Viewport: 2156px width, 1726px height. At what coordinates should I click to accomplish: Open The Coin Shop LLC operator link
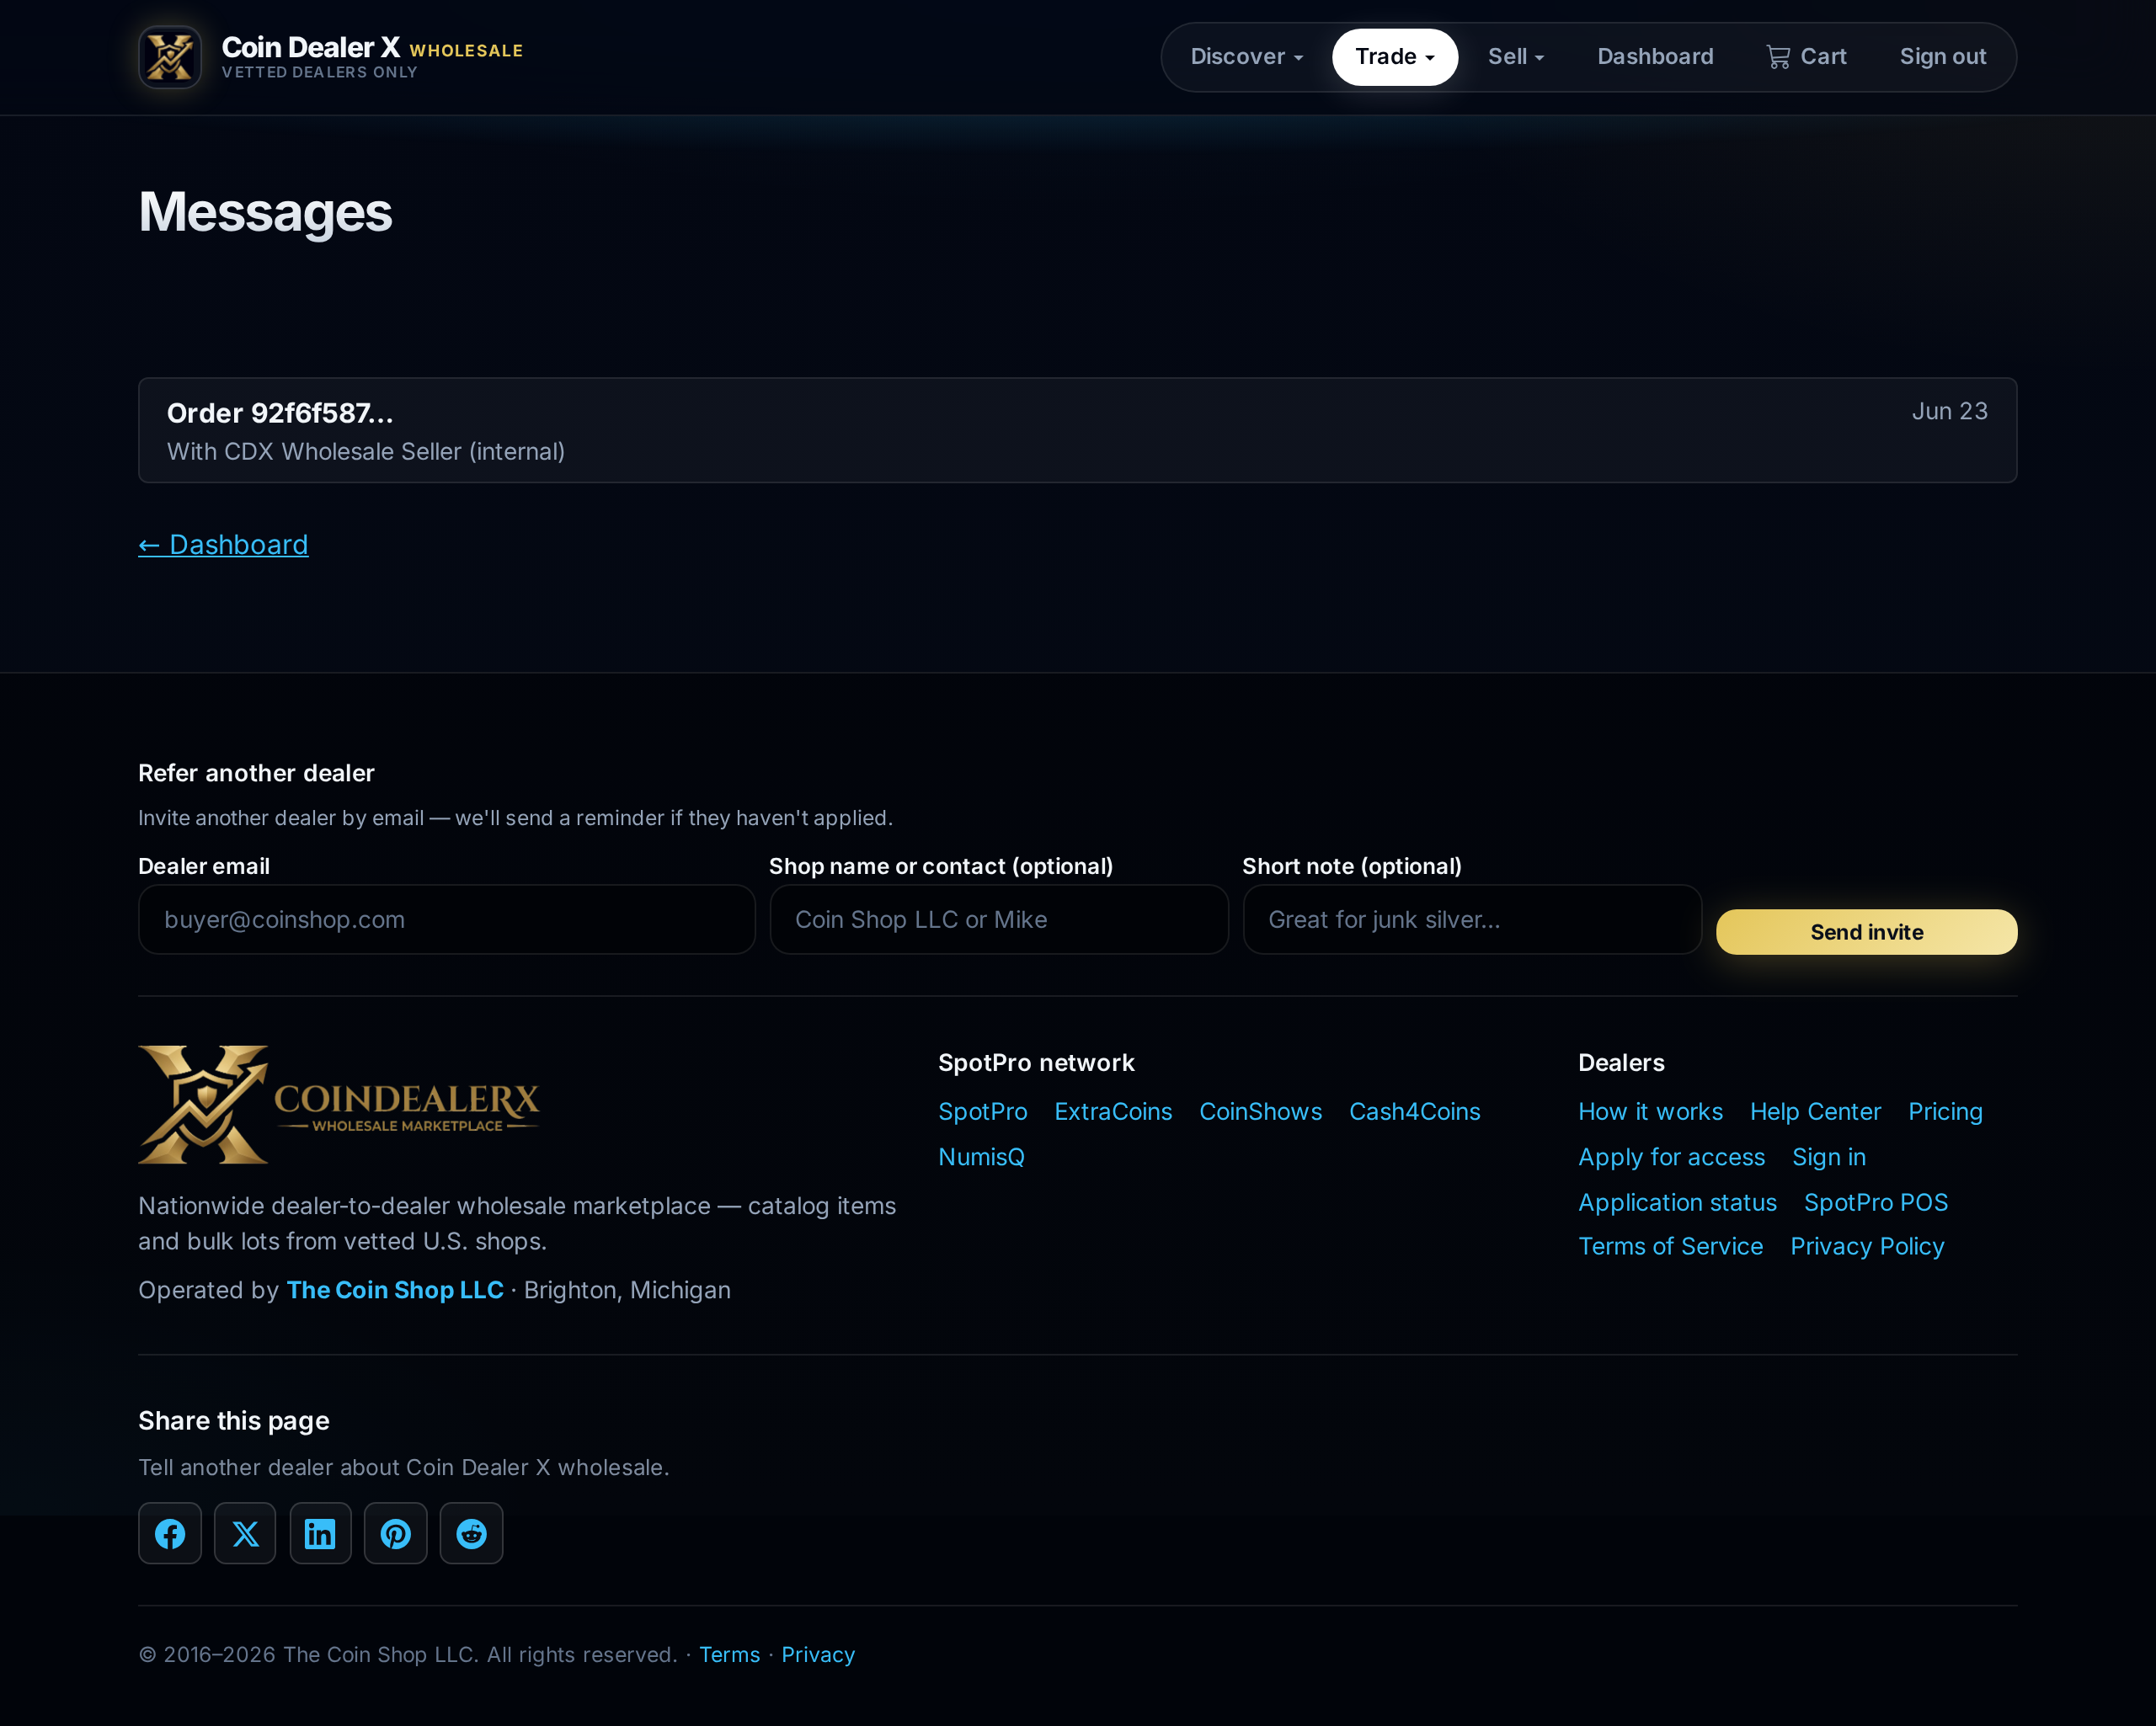(395, 1290)
